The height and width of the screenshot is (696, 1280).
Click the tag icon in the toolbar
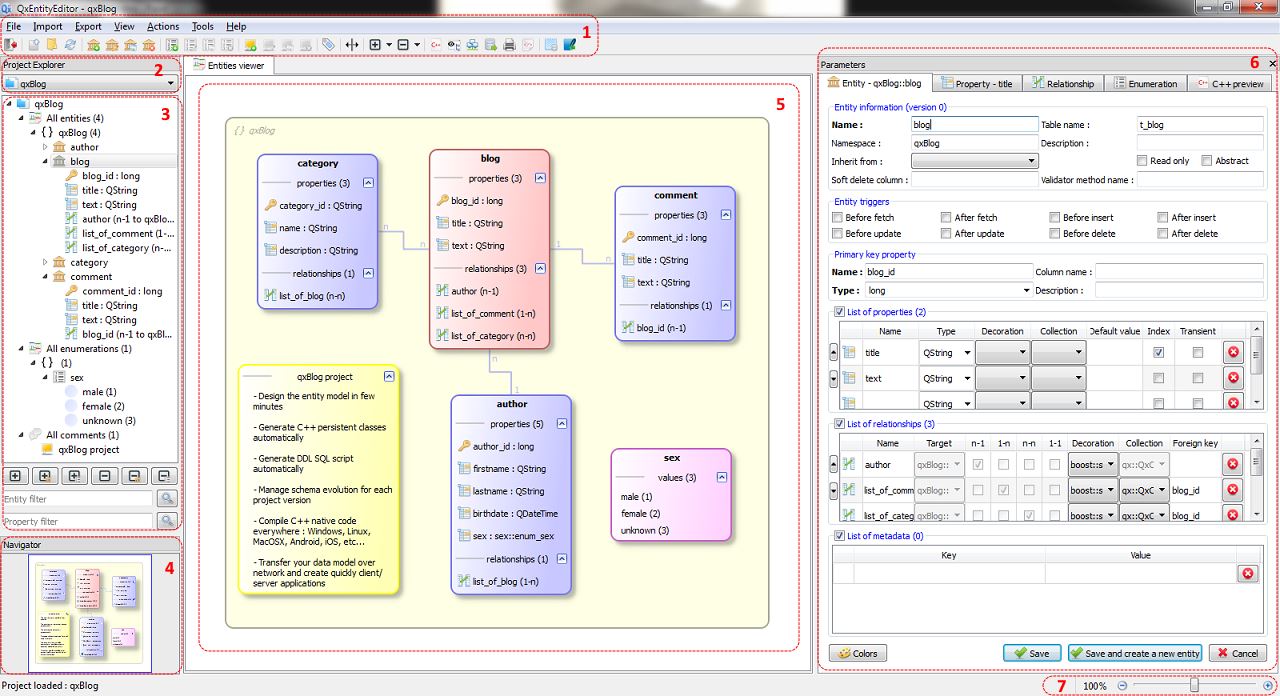coord(328,45)
